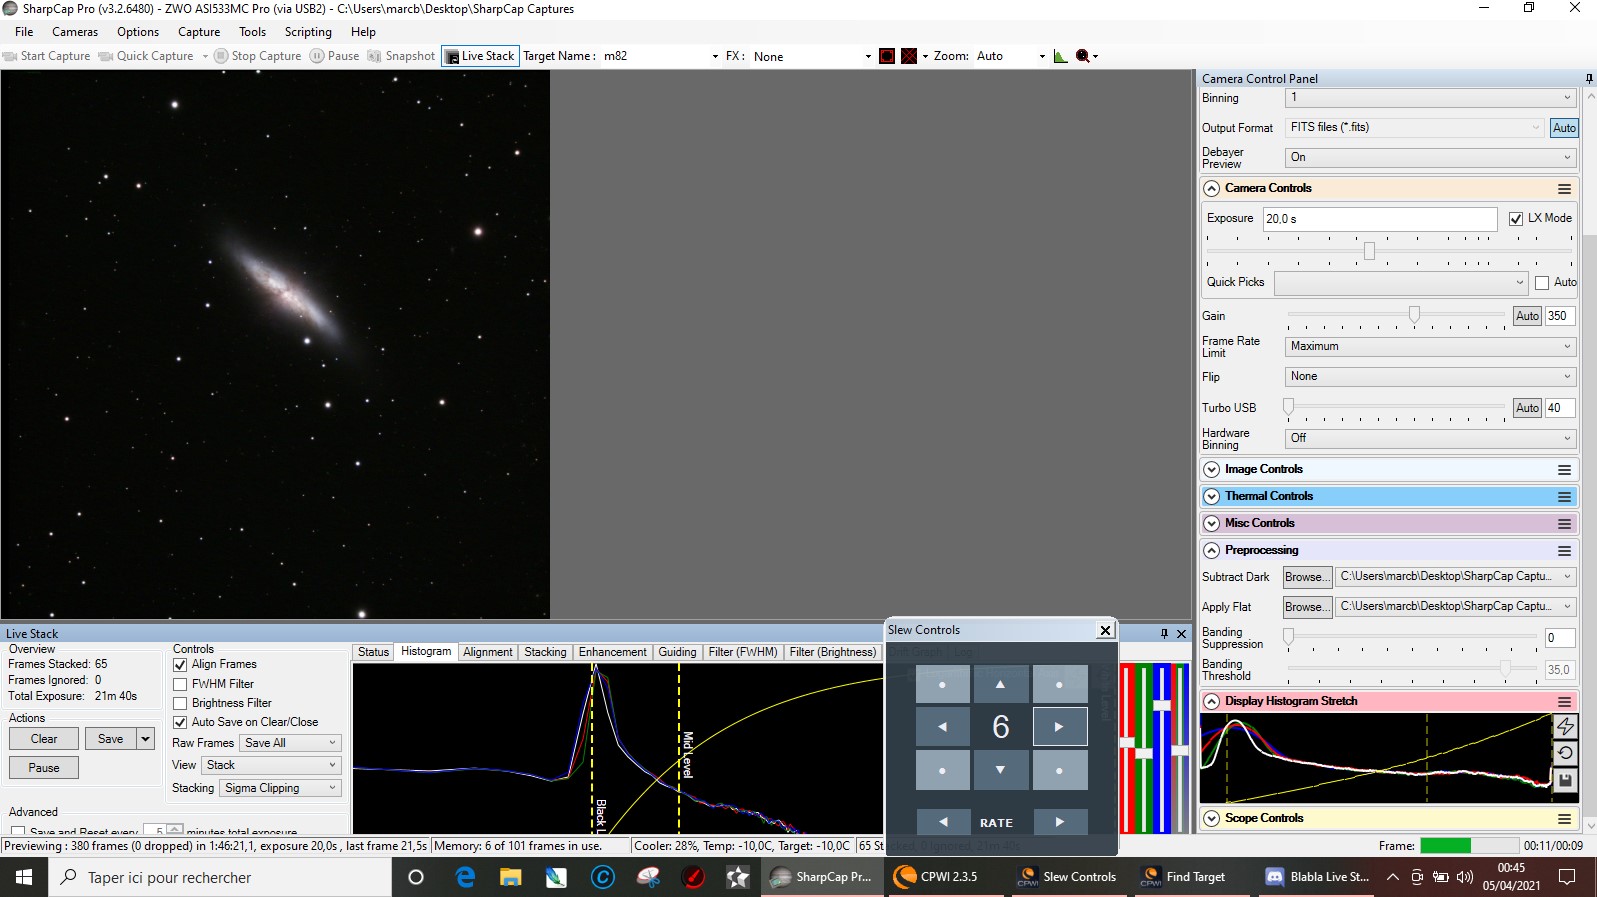
Task: Click the histogram stretch save icon
Action: (x=1565, y=780)
